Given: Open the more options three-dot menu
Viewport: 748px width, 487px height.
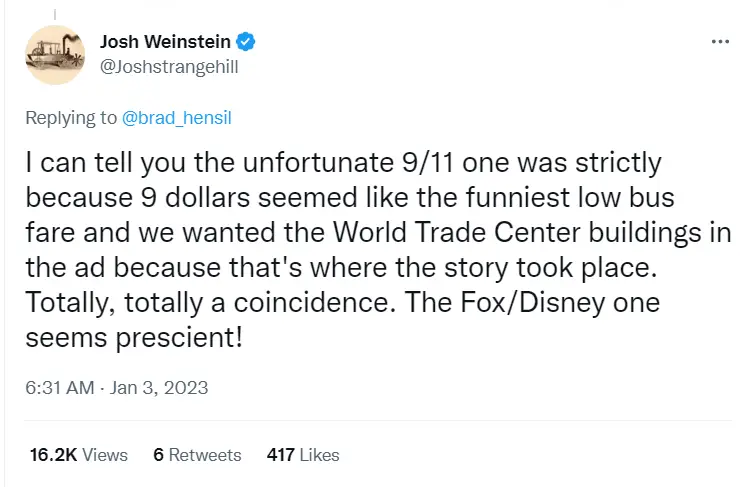Looking at the screenshot, I should point(720,42).
